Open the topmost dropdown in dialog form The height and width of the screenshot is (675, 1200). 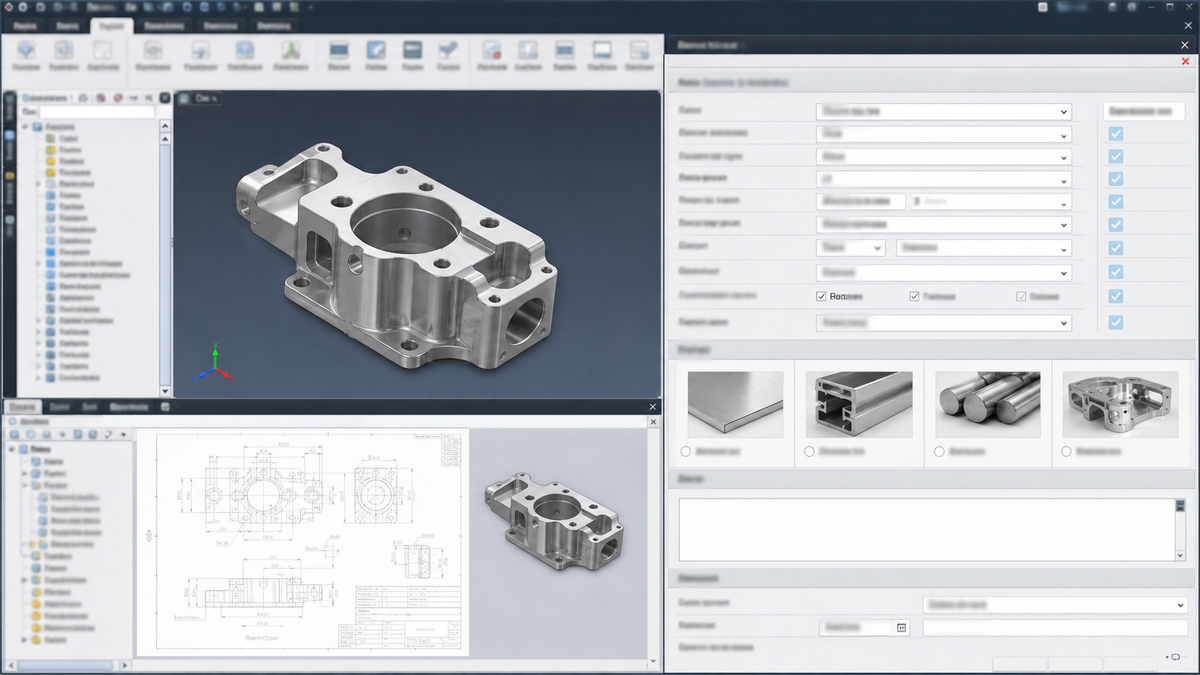click(x=943, y=112)
